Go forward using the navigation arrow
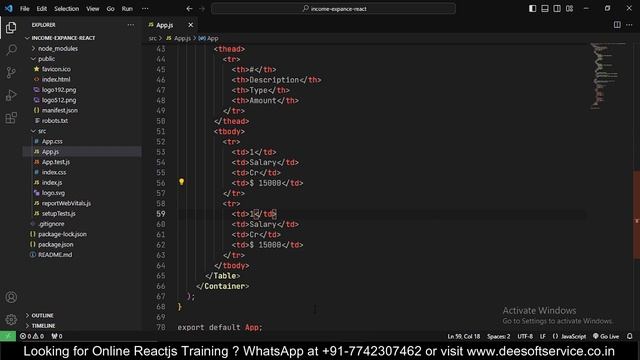The image size is (640, 360). point(202,9)
